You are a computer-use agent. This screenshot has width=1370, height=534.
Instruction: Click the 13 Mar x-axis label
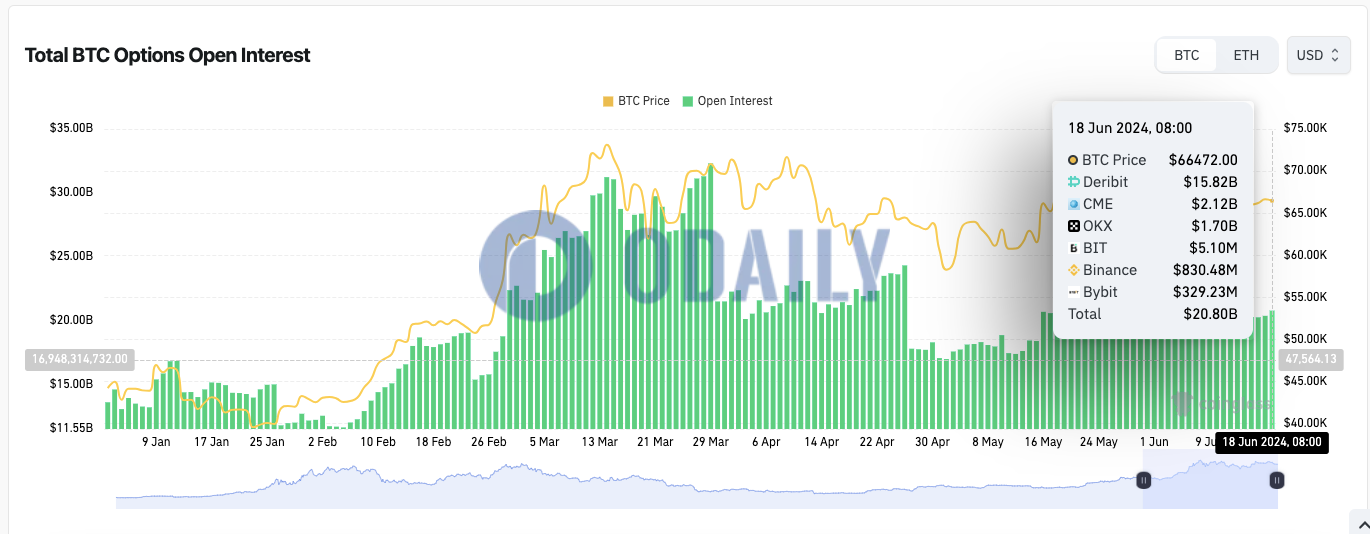[602, 441]
